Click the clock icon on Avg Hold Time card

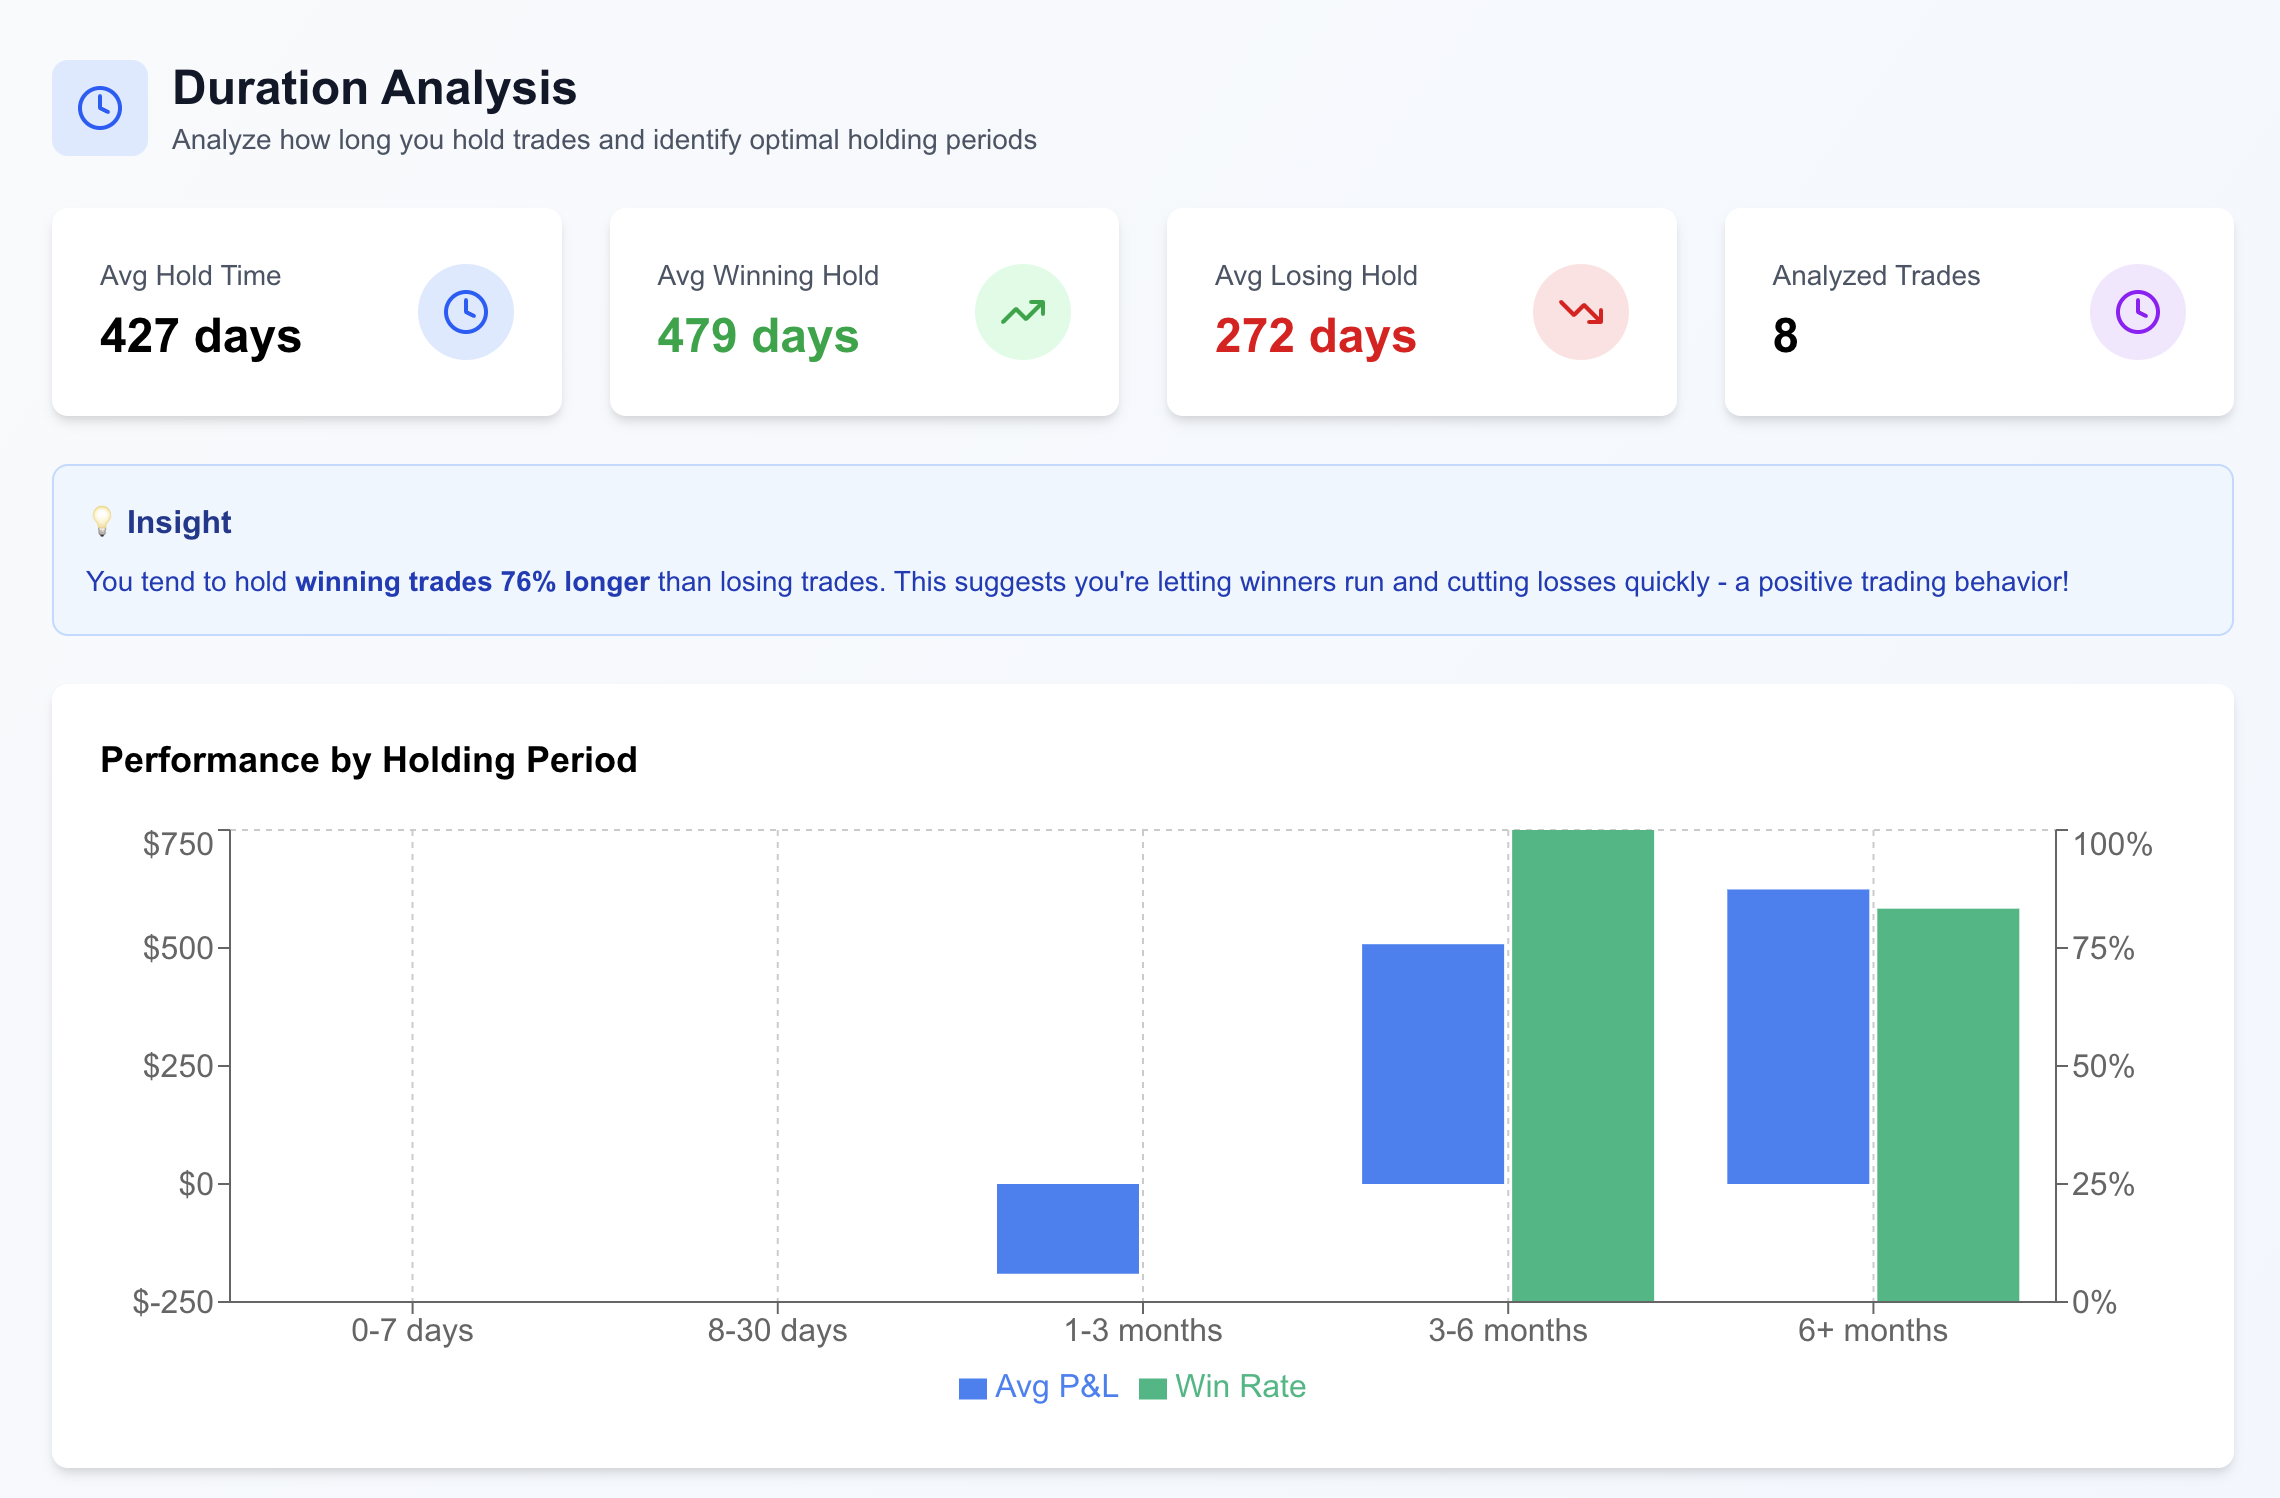tap(465, 311)
